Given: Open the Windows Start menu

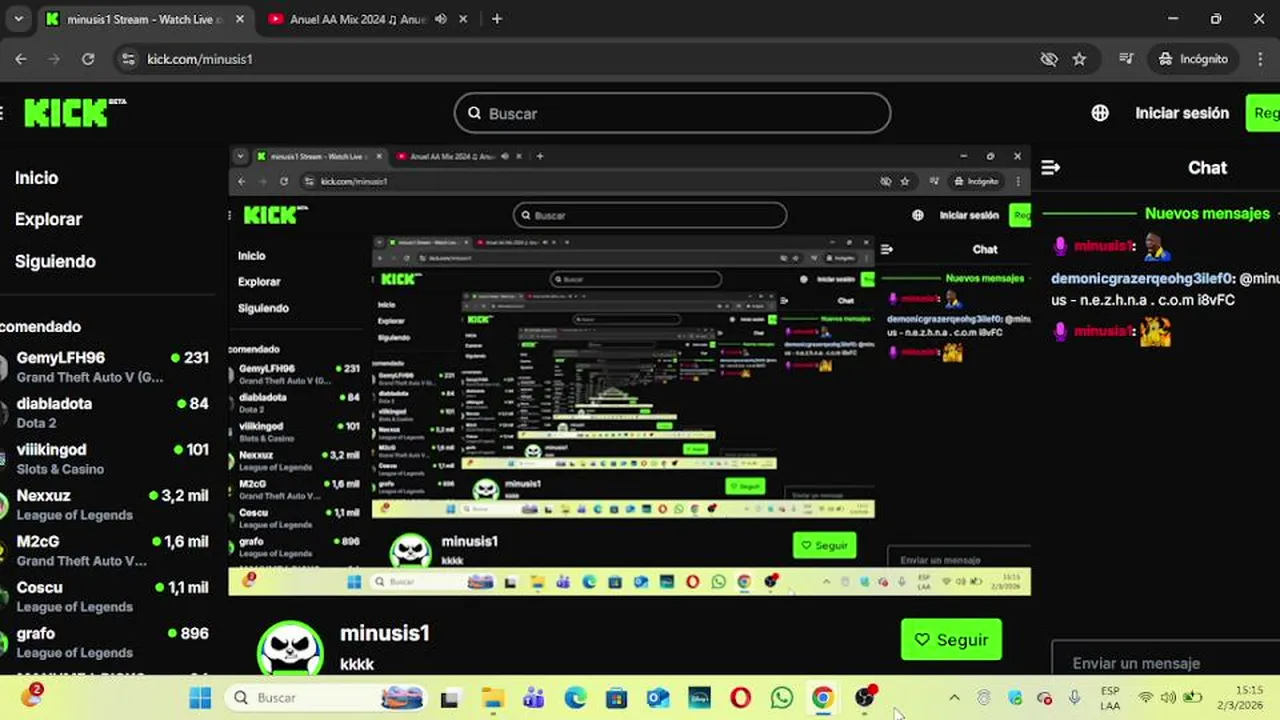Looking at the screenshot, I should pyautogui.click(x=200, y=698).
